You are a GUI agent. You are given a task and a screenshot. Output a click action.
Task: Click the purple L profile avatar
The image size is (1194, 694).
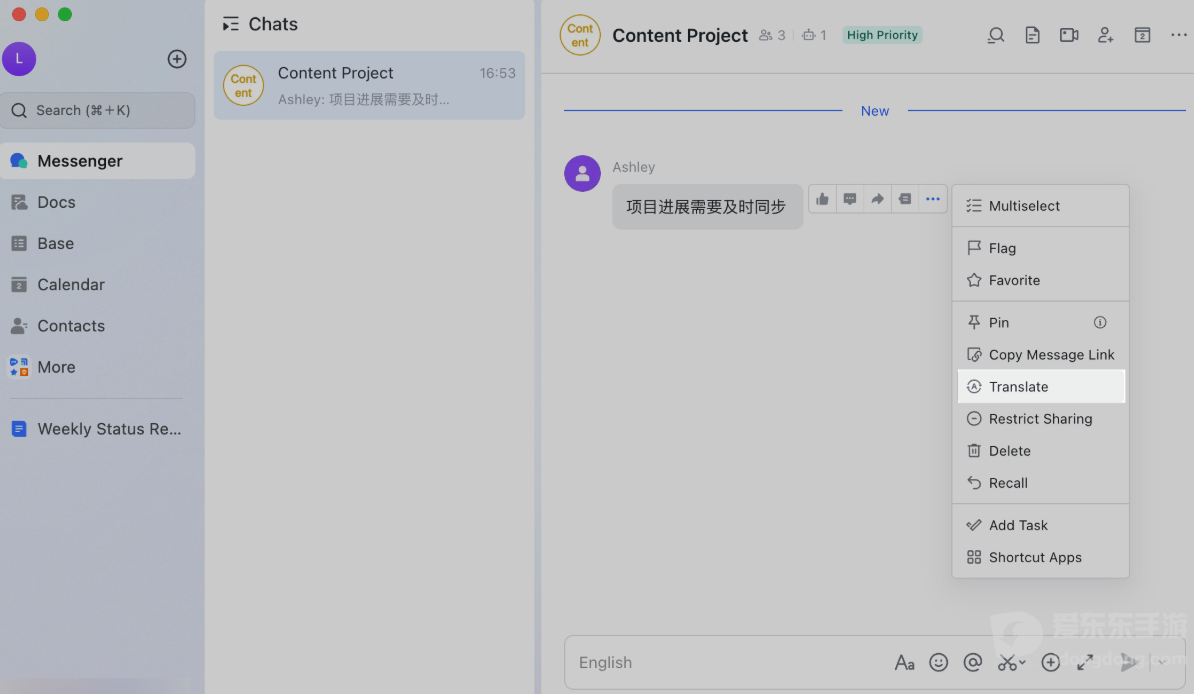click(x=19, y=59)
